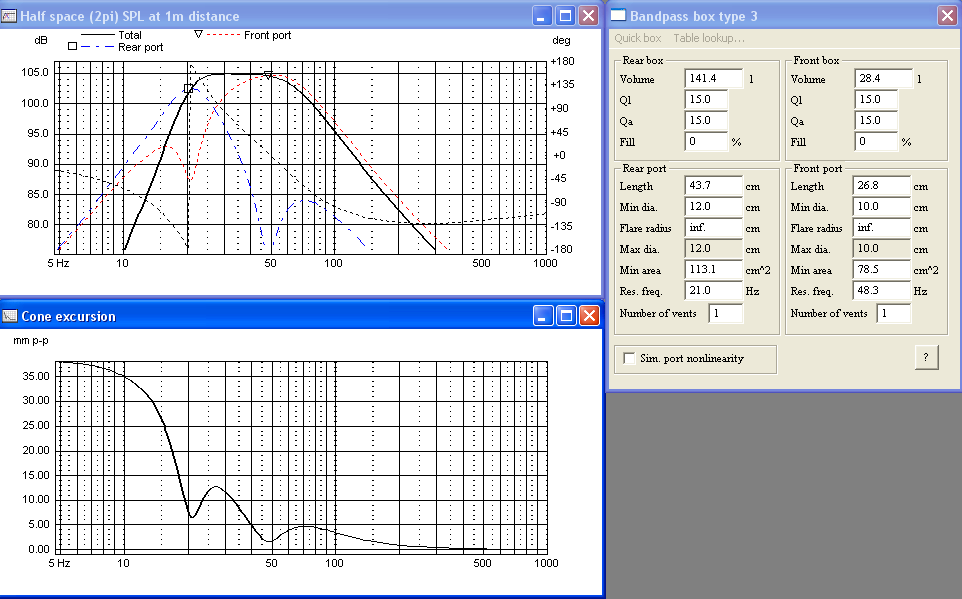Image resolution: width=962 pixels, height=599 pixels.
Task: Click the Rear port legend label
Action: (140, 47)
